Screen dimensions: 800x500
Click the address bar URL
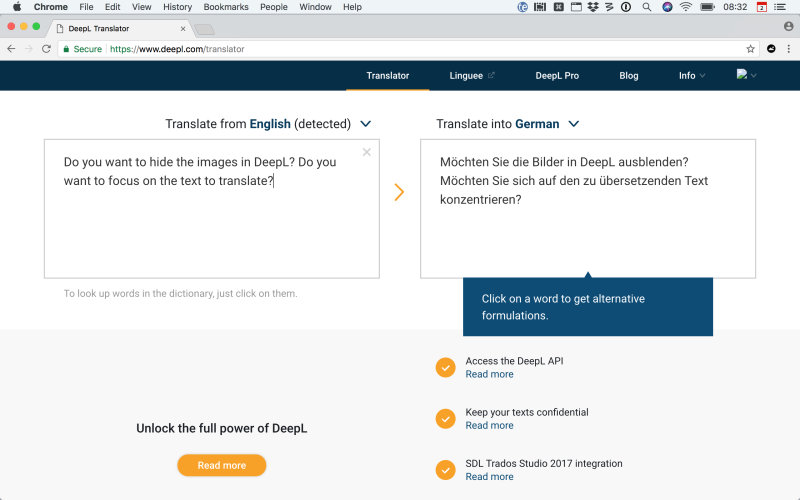coord(177,49)
